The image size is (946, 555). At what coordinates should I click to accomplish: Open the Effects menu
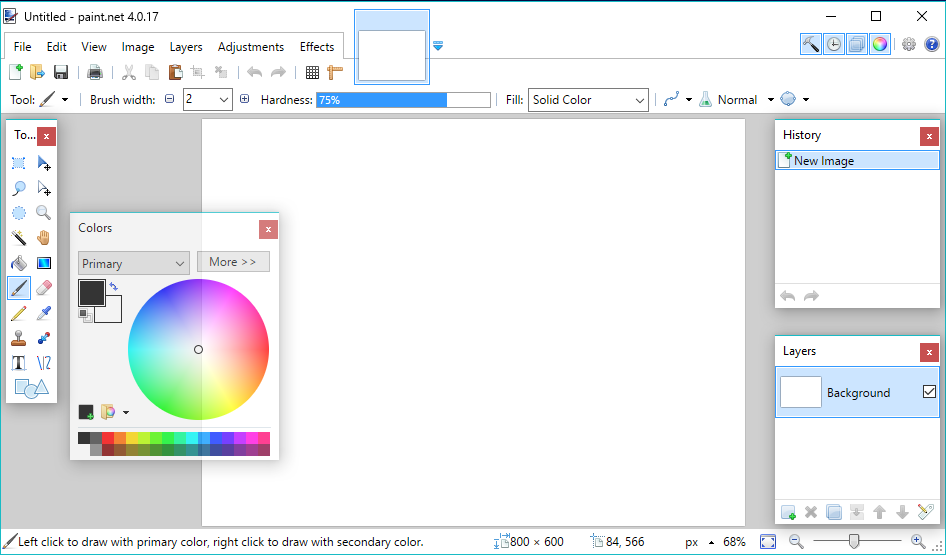click(x=317, y=47)
